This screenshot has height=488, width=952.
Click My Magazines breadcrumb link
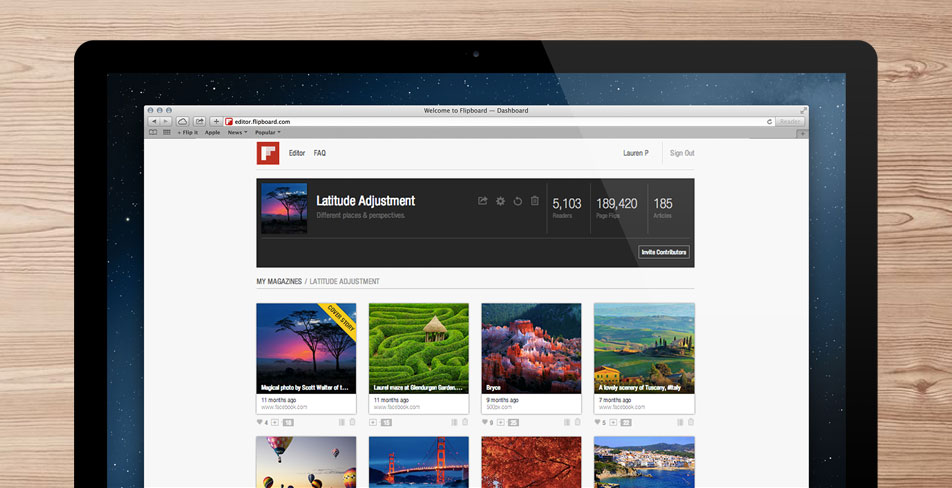pos(279,282)
